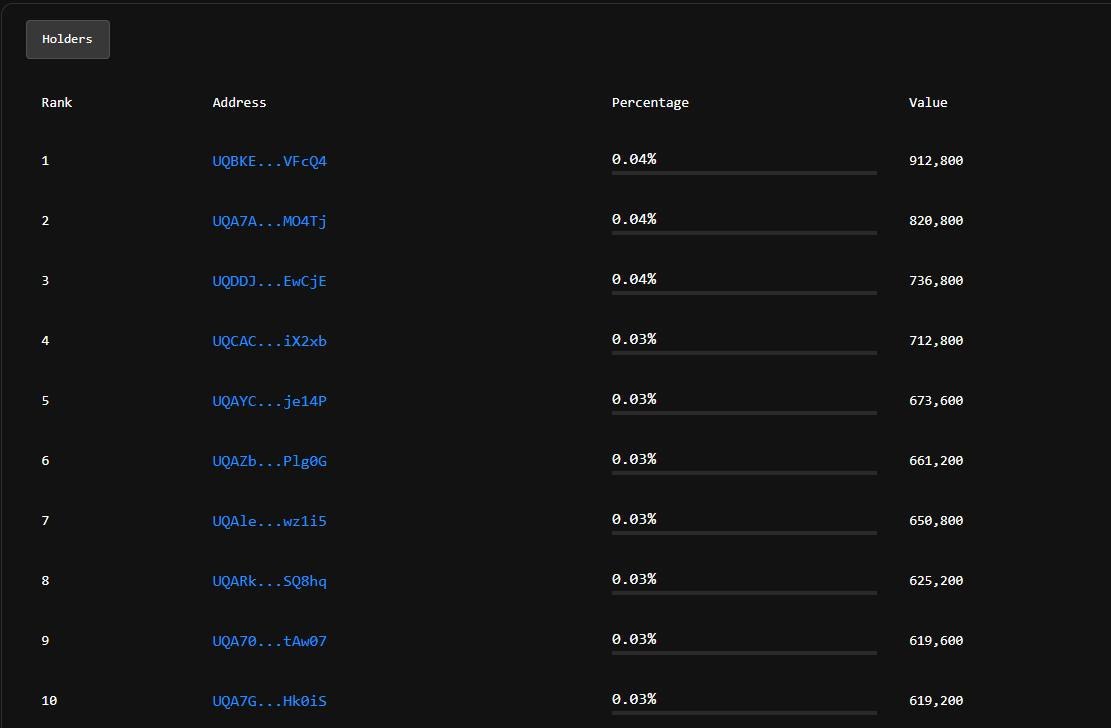Screen dimensions: 1111x728
Task: Click the Rank column header
Action: (57, 102)
